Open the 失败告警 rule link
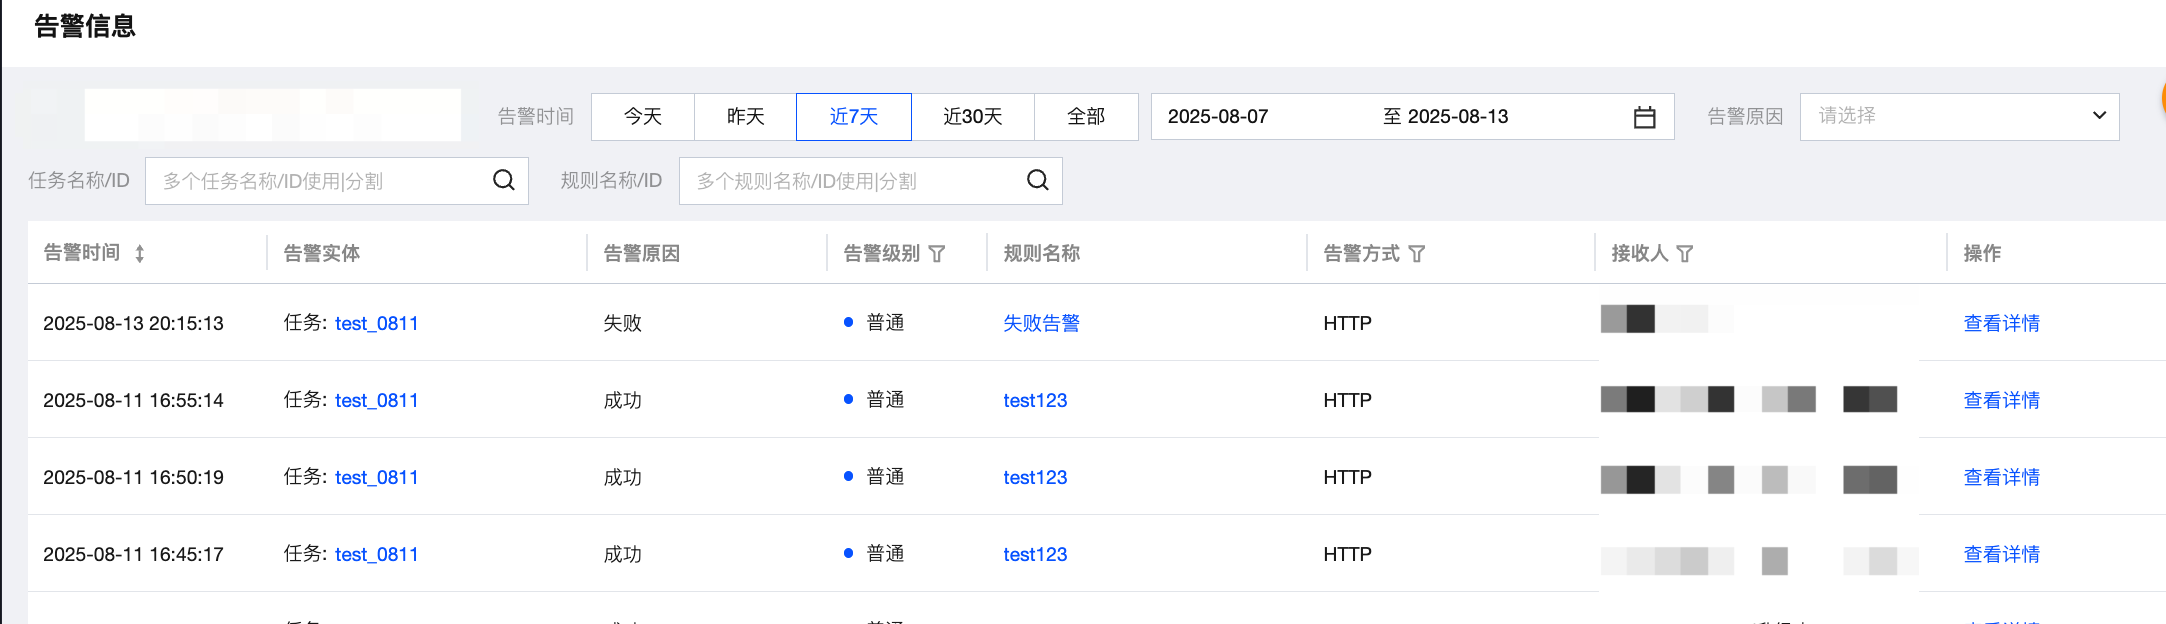This screenshot has width=2166, height=624. tap(1041, 323)
